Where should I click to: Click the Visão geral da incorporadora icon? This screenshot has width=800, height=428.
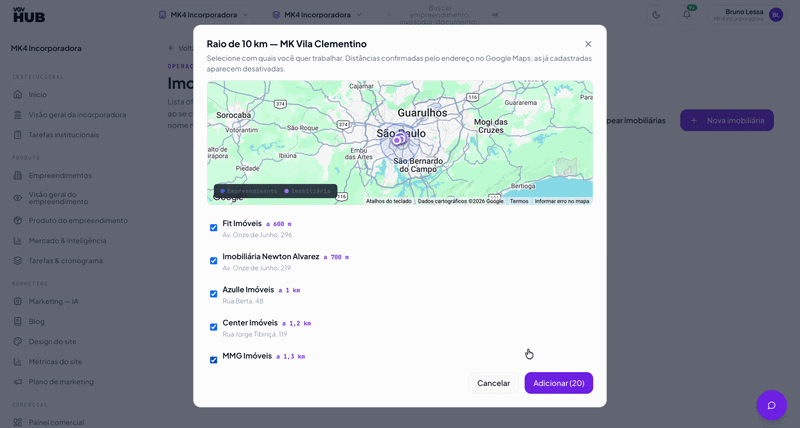click(18, 115)
